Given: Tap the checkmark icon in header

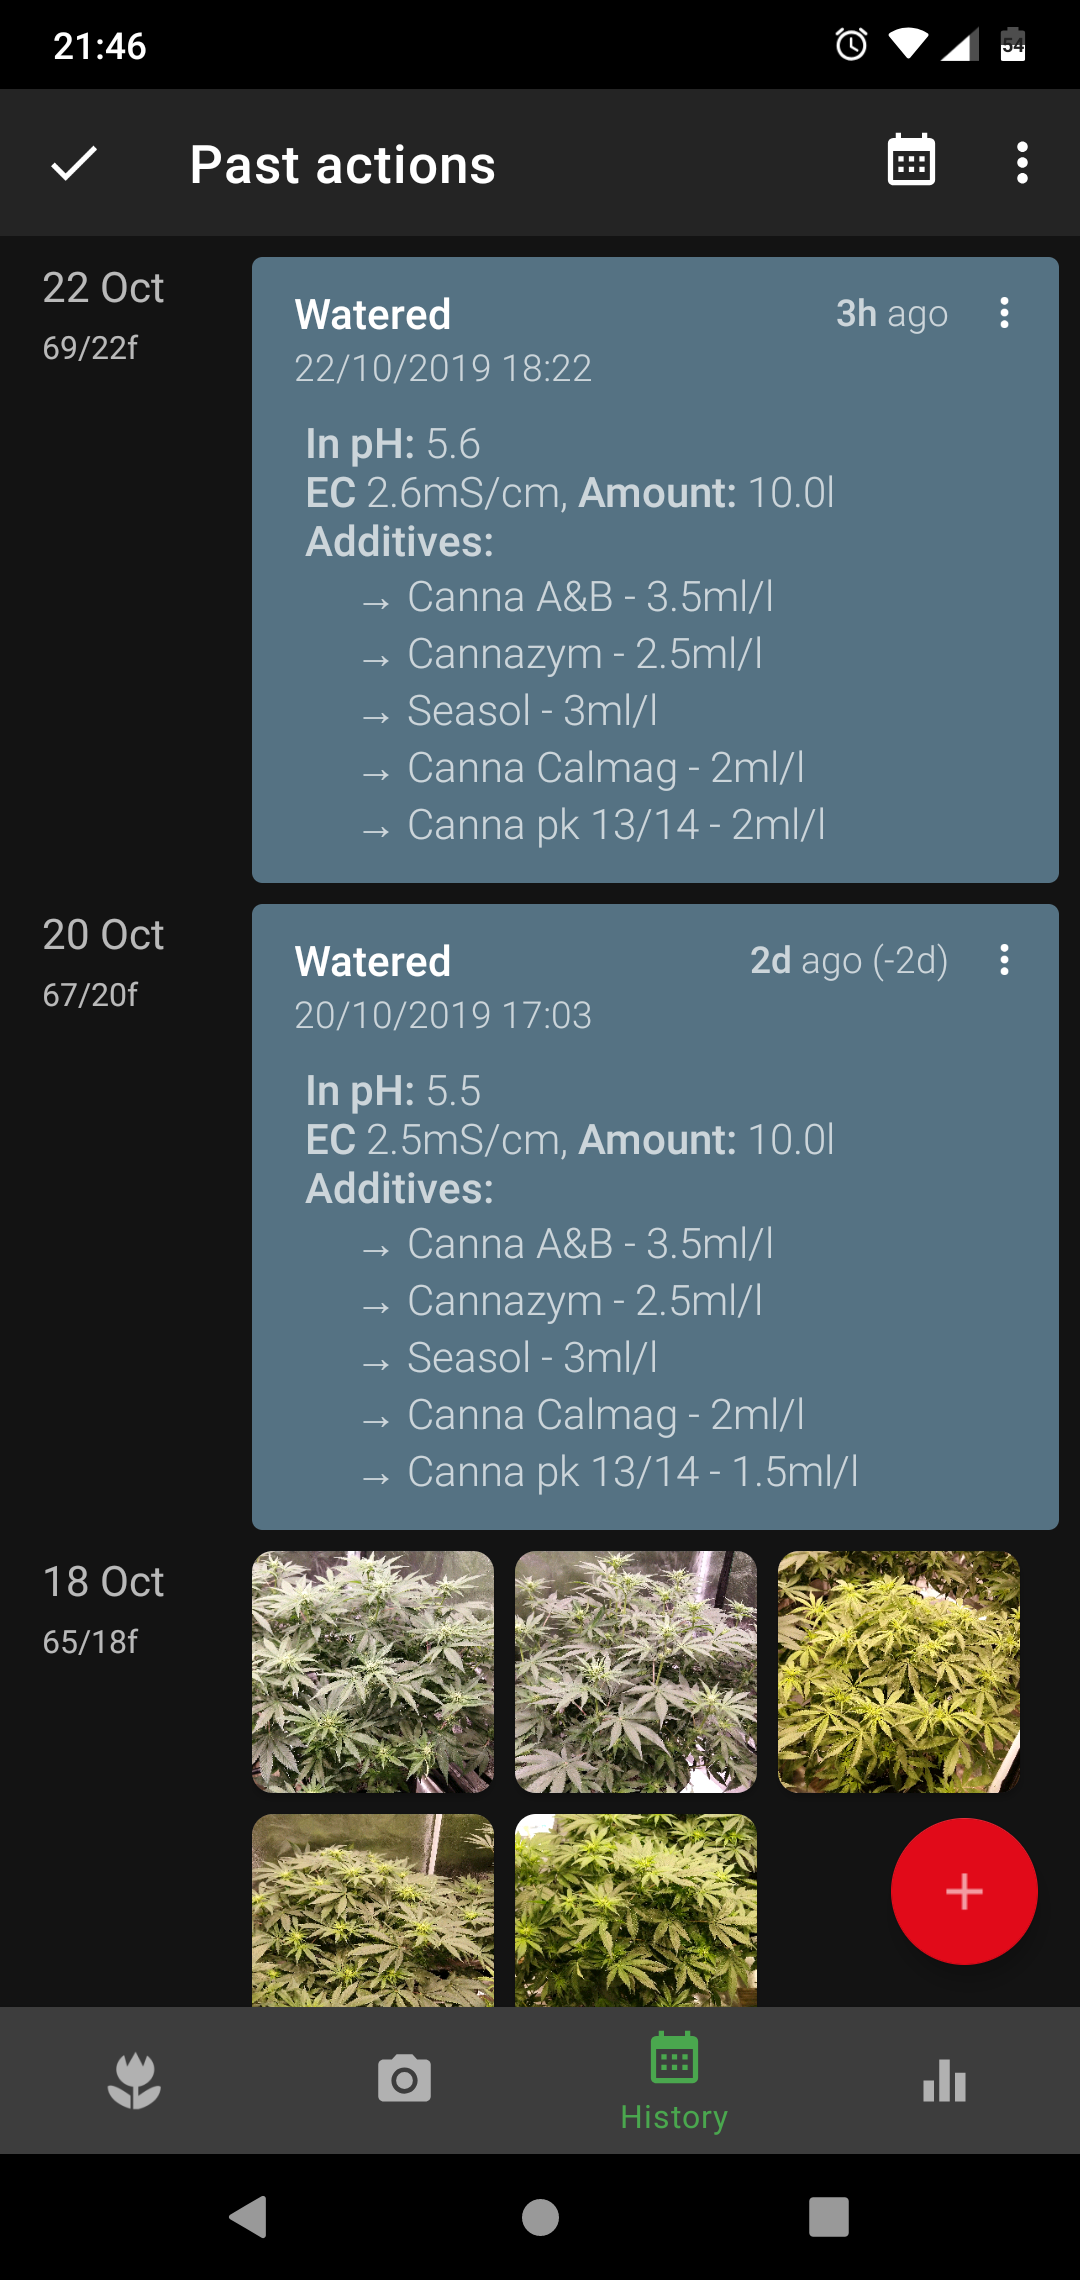Looking at the screenshot, I should [74, 163].
